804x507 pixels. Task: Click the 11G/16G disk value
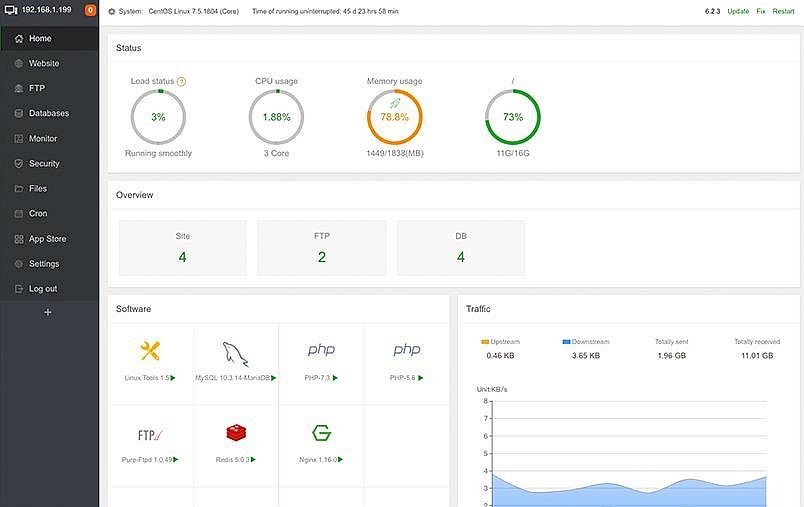(x=513, y=153)
